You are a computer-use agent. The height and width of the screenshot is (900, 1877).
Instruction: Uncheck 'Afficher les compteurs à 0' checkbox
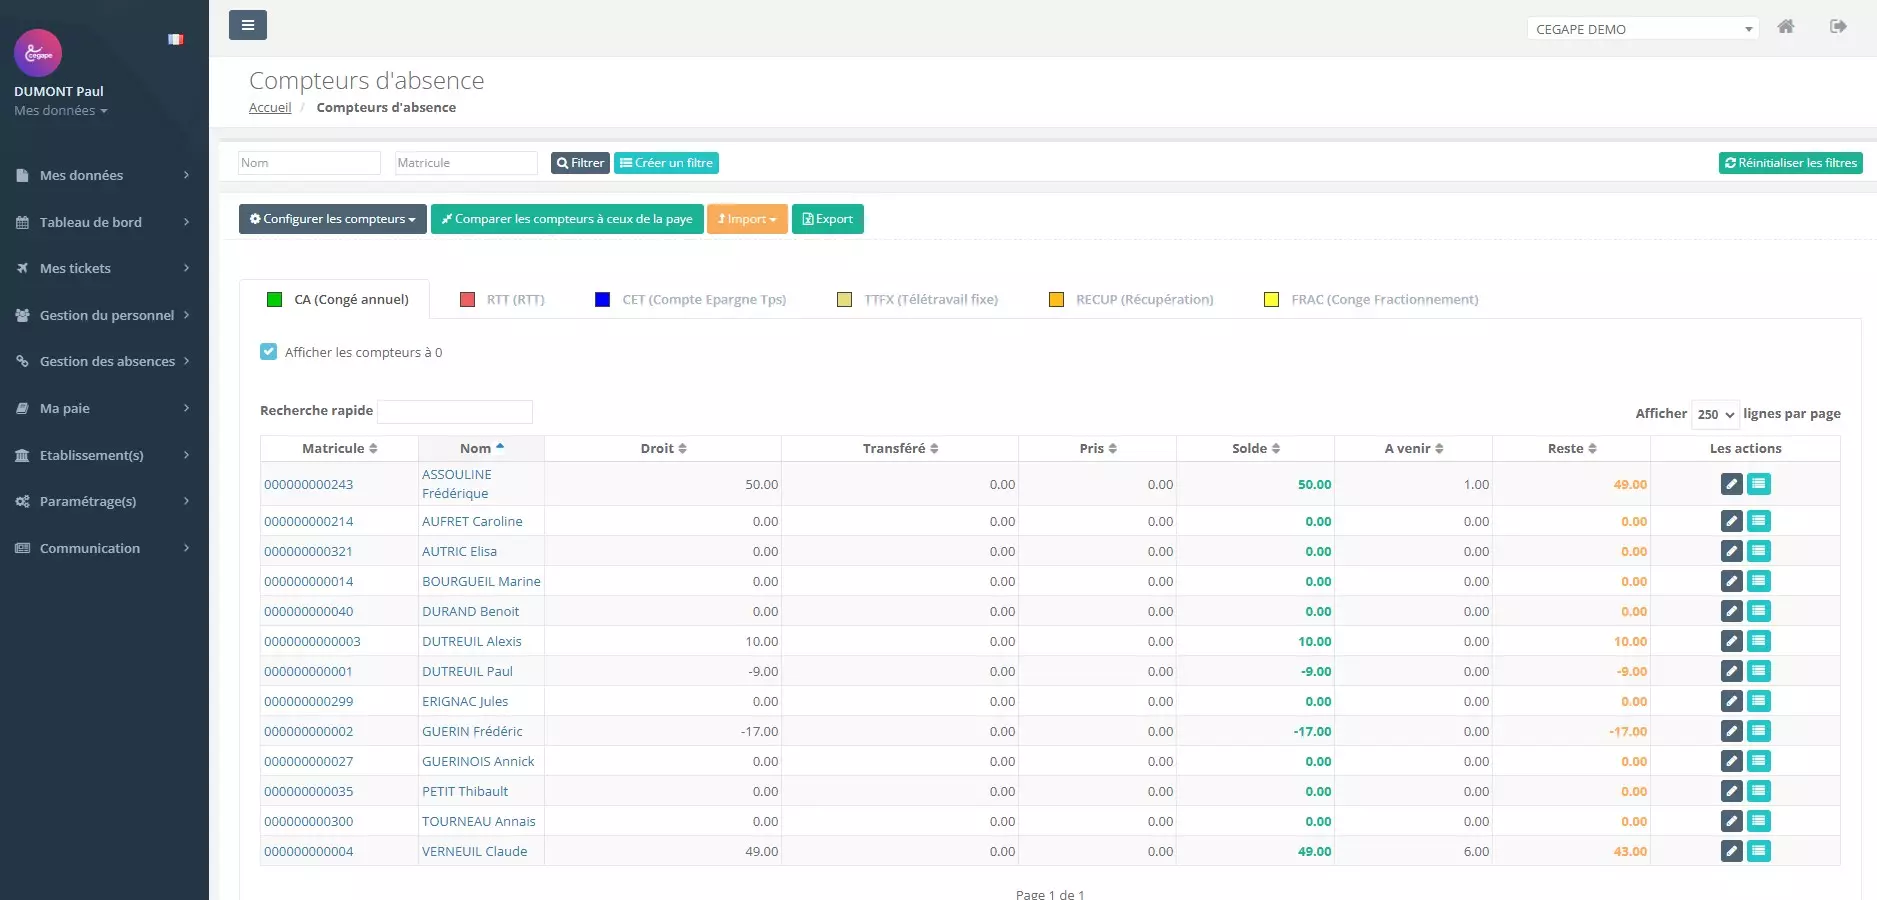click(x=268, y=352)
